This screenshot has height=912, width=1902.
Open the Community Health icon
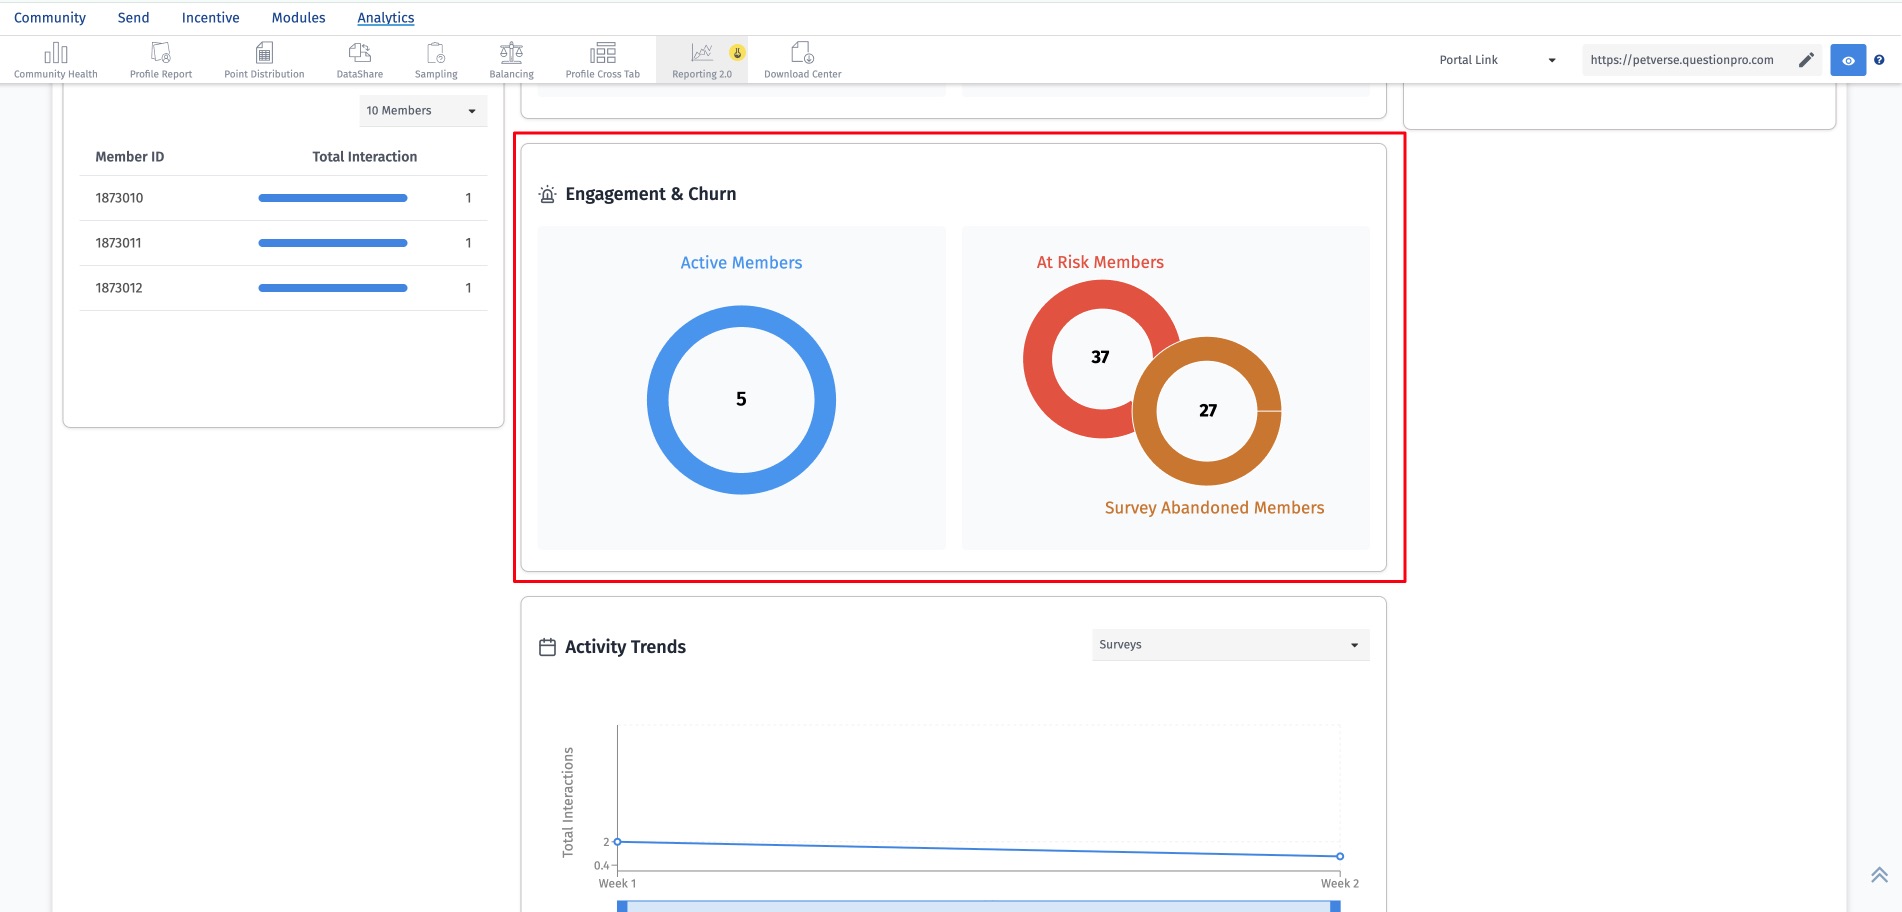(56, 53)
